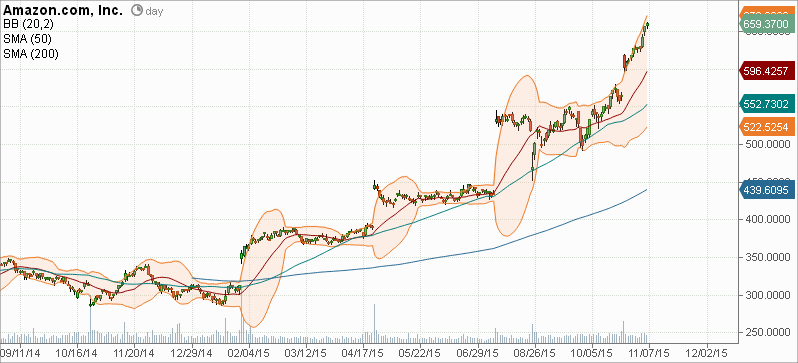Click the 08/26/15 date label

coord(534,352)
